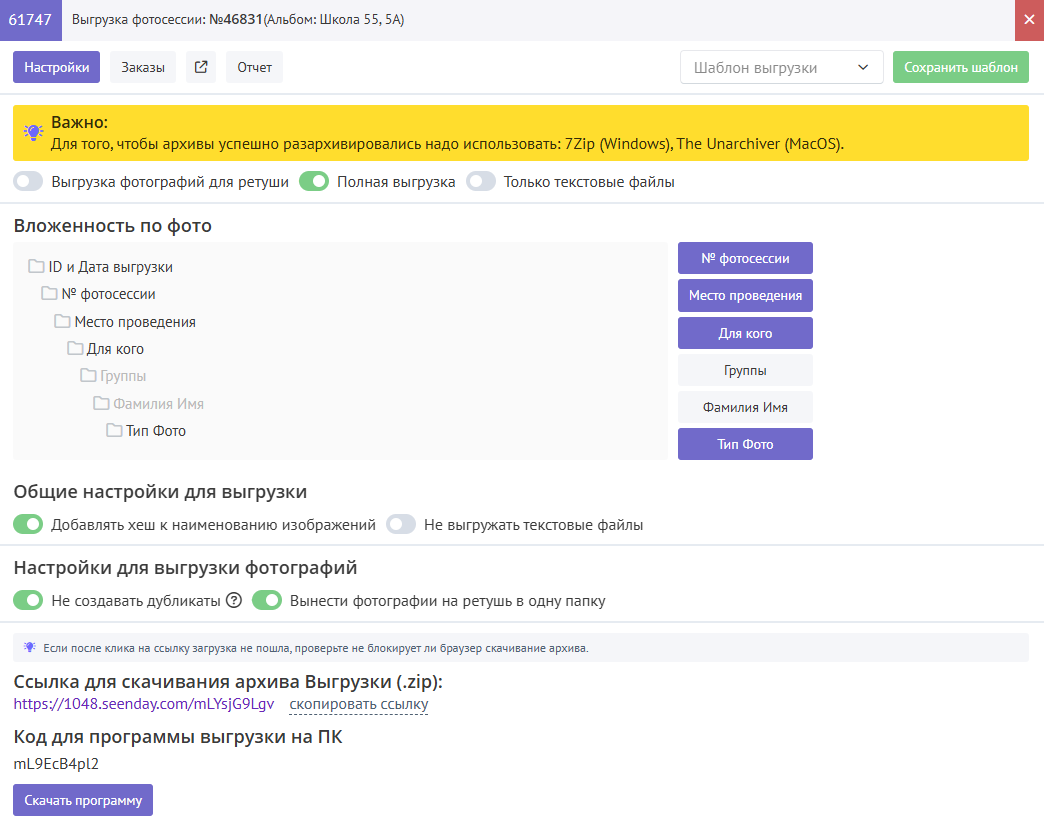Toggle Не создавать дубликаты switch

(29, 601)
